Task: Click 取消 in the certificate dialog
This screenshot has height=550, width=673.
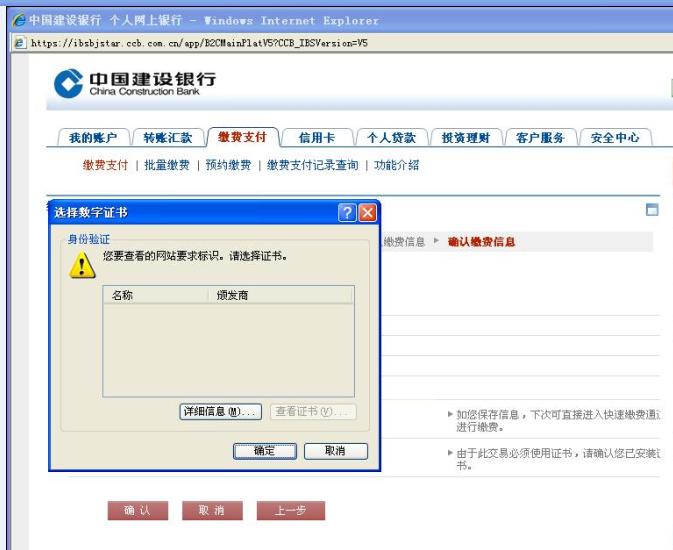Action: coord(336,451)
